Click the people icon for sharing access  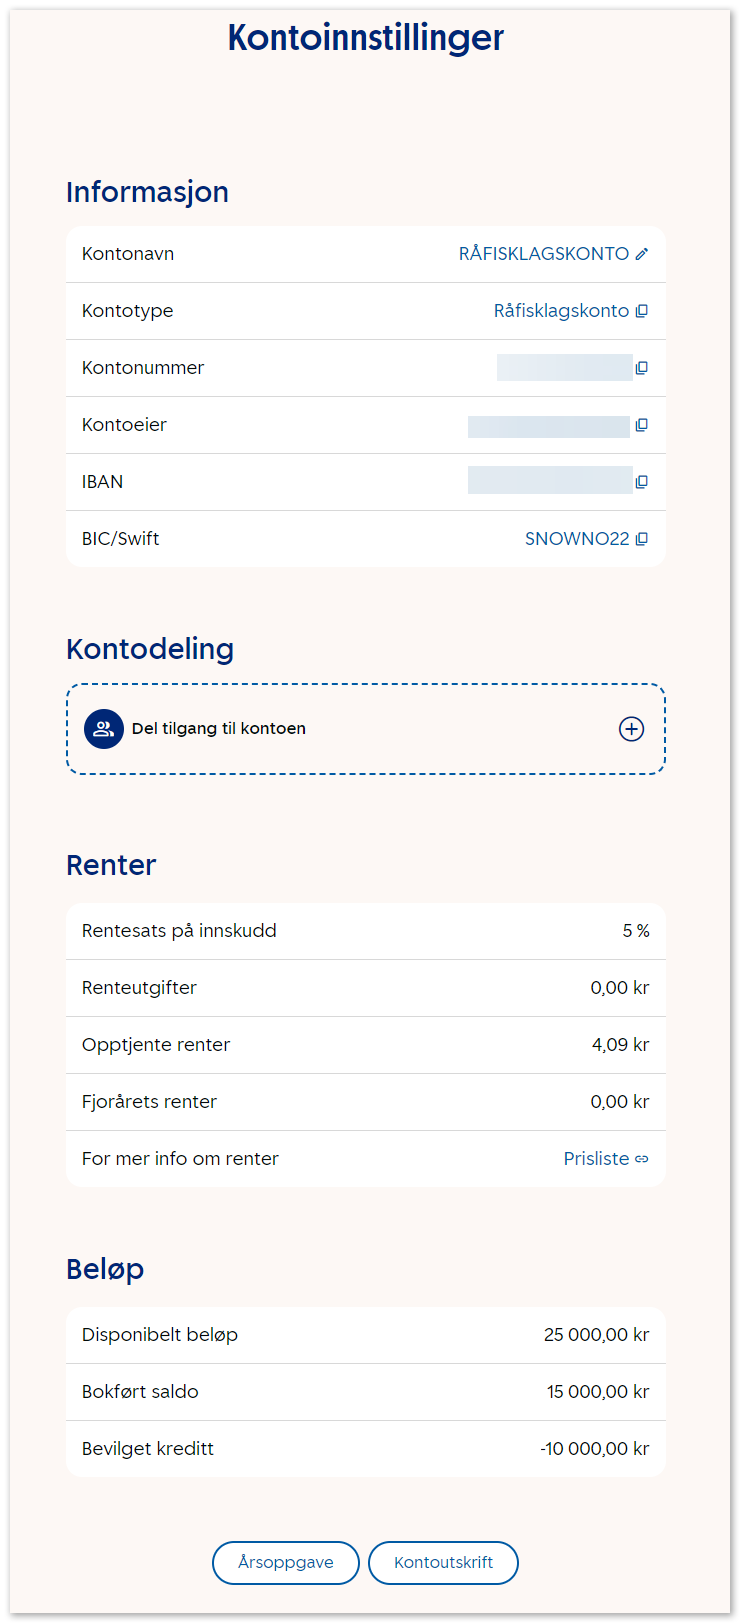click(x=103, y=729)
